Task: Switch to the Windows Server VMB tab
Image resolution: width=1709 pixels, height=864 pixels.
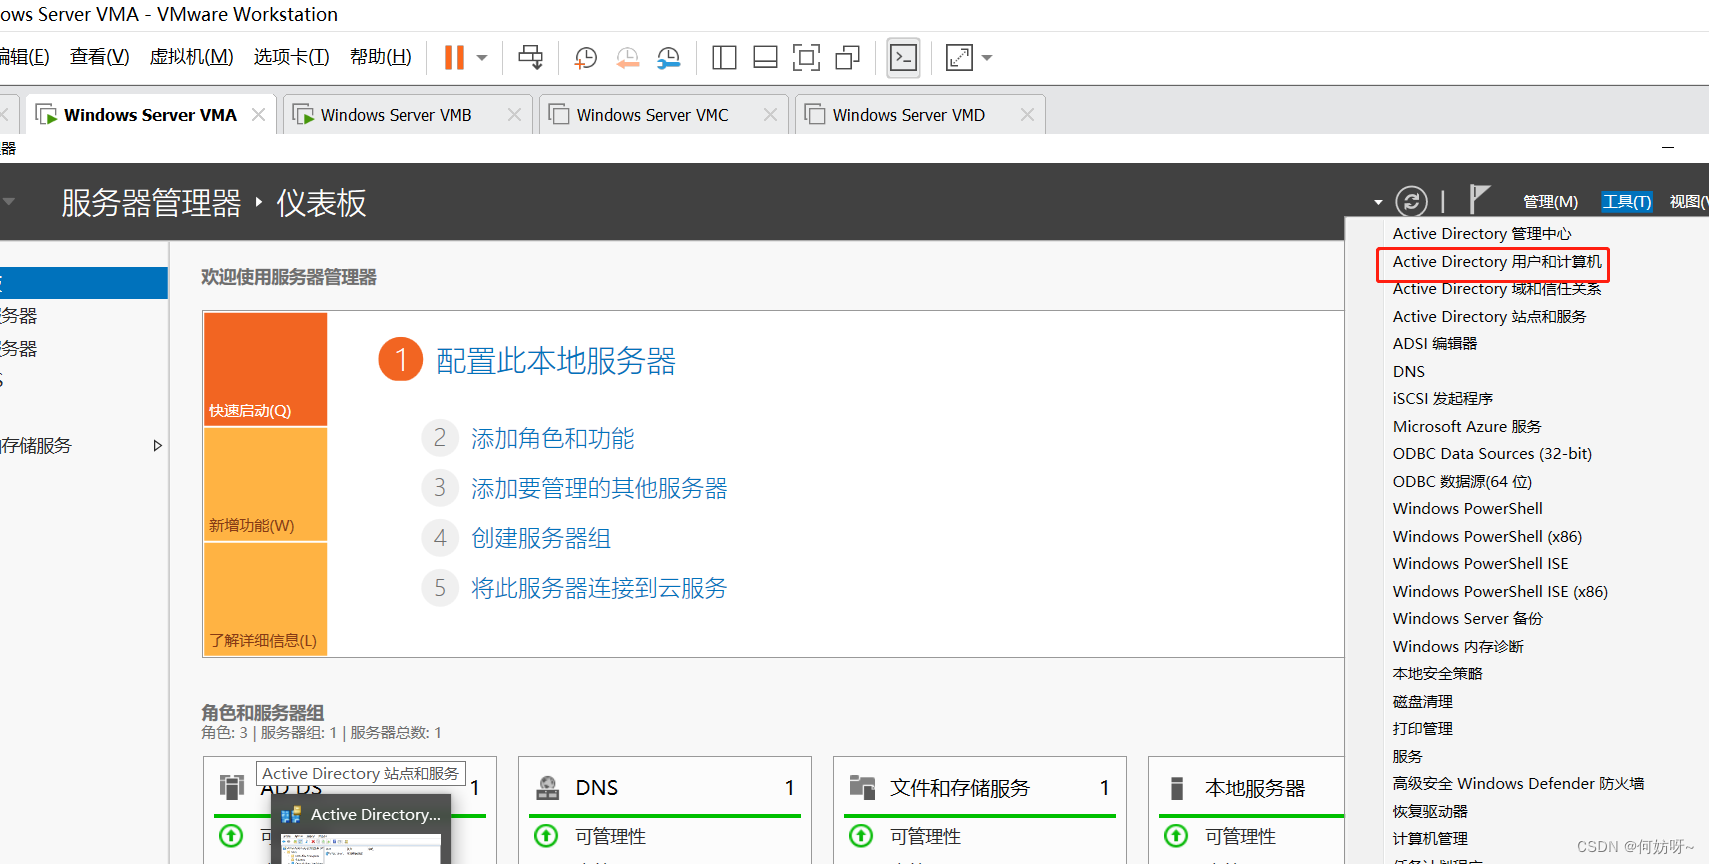Action: pos(396,115)
